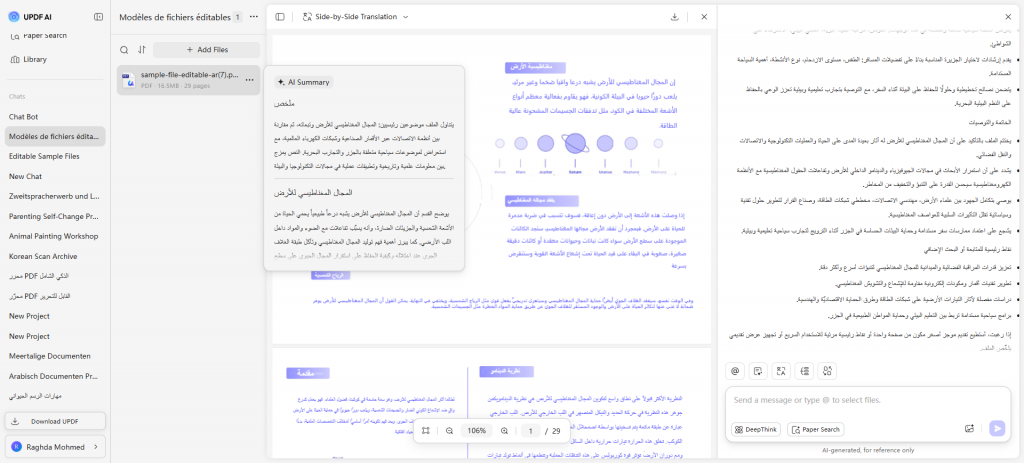
Task: Select the Modèles de fichiers édita... chat
Action: click(55, 136)
